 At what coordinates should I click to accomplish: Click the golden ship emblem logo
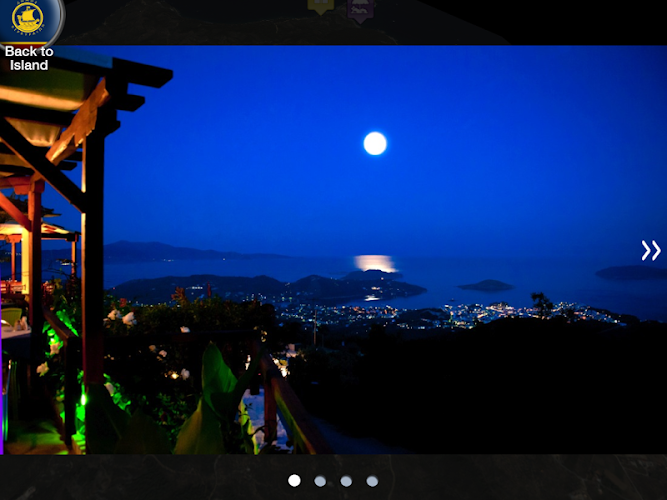coord(28,18)
